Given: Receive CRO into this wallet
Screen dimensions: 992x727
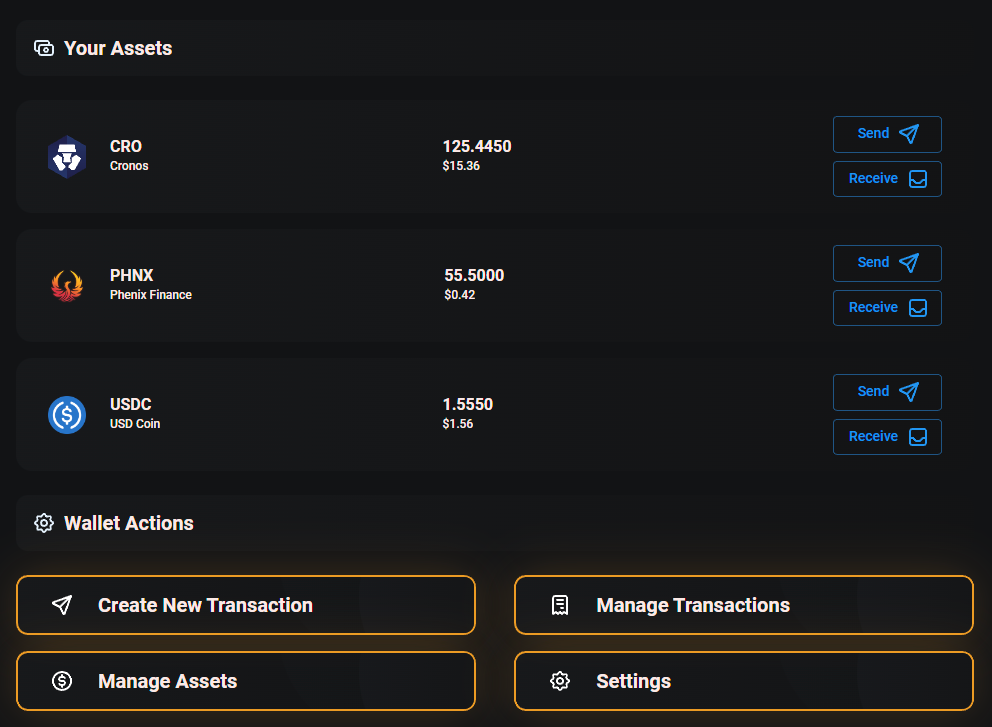Looking at the screenshot, I should 887,179.
